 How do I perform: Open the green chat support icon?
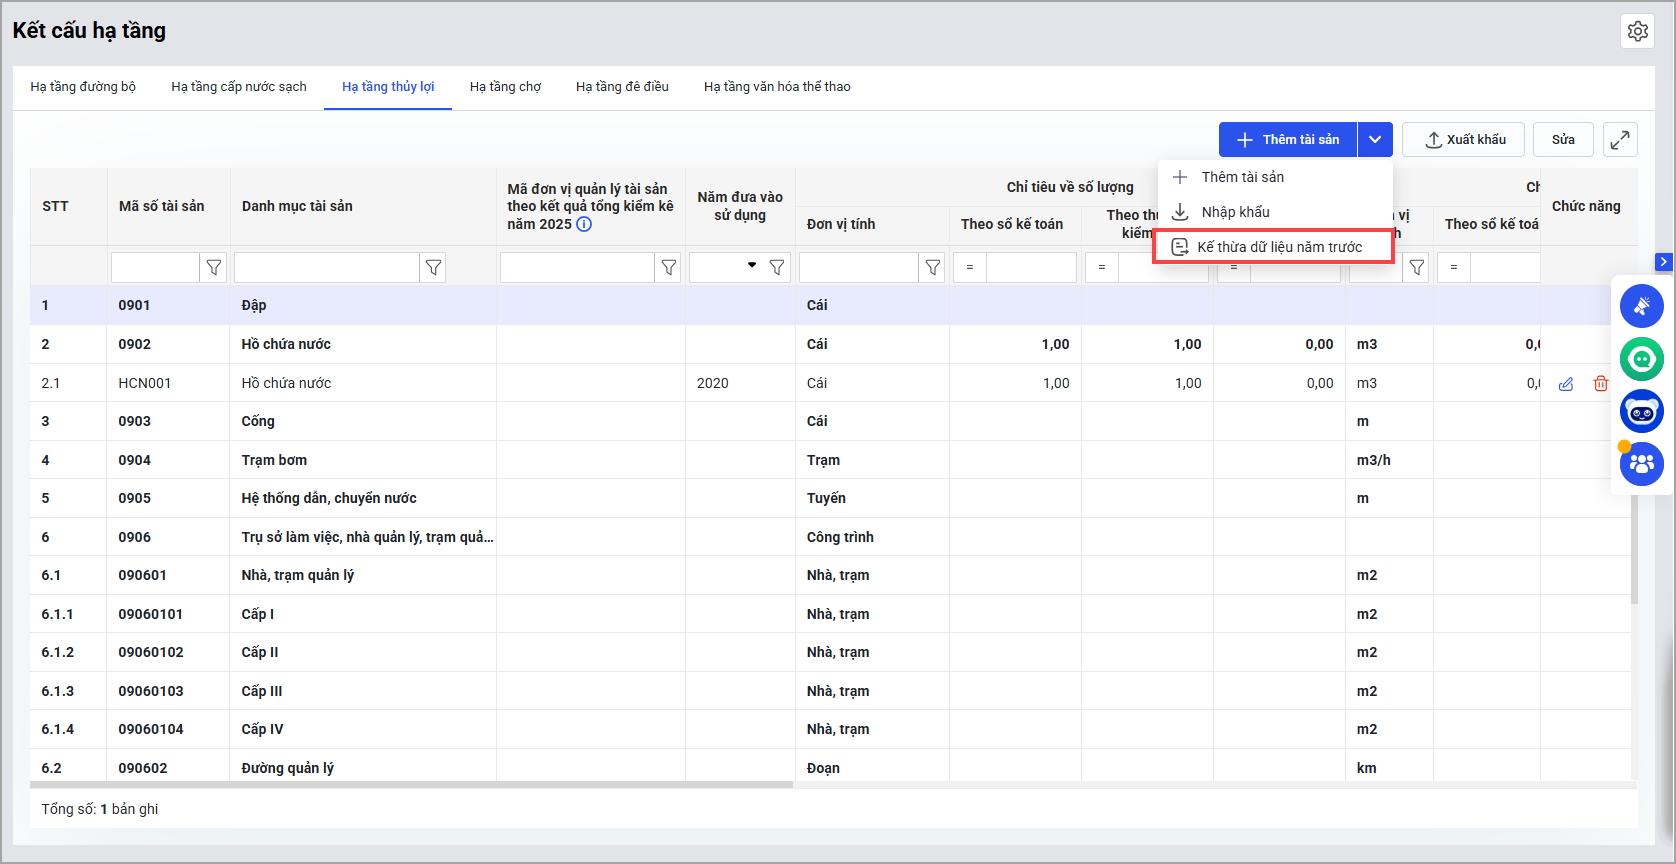point(1641,359)
